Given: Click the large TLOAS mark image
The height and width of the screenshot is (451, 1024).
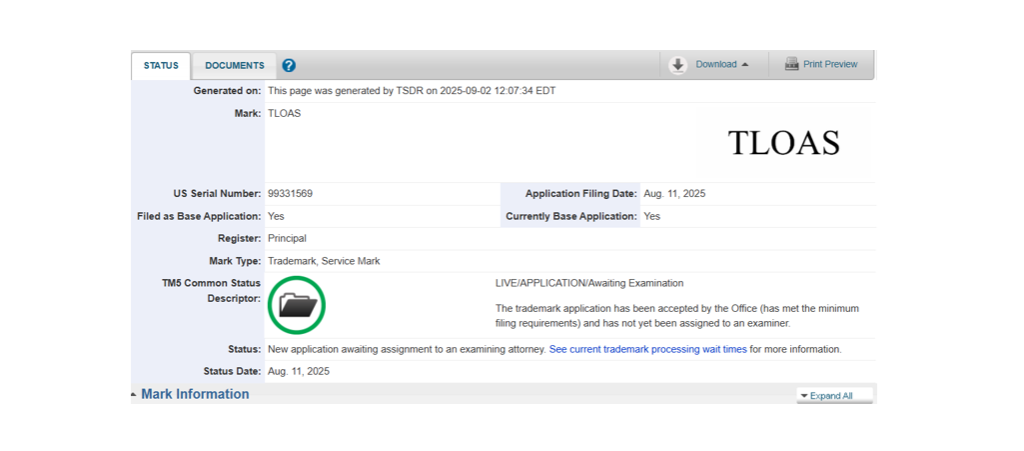Looking at the screenshot, I should click(783, 143).
